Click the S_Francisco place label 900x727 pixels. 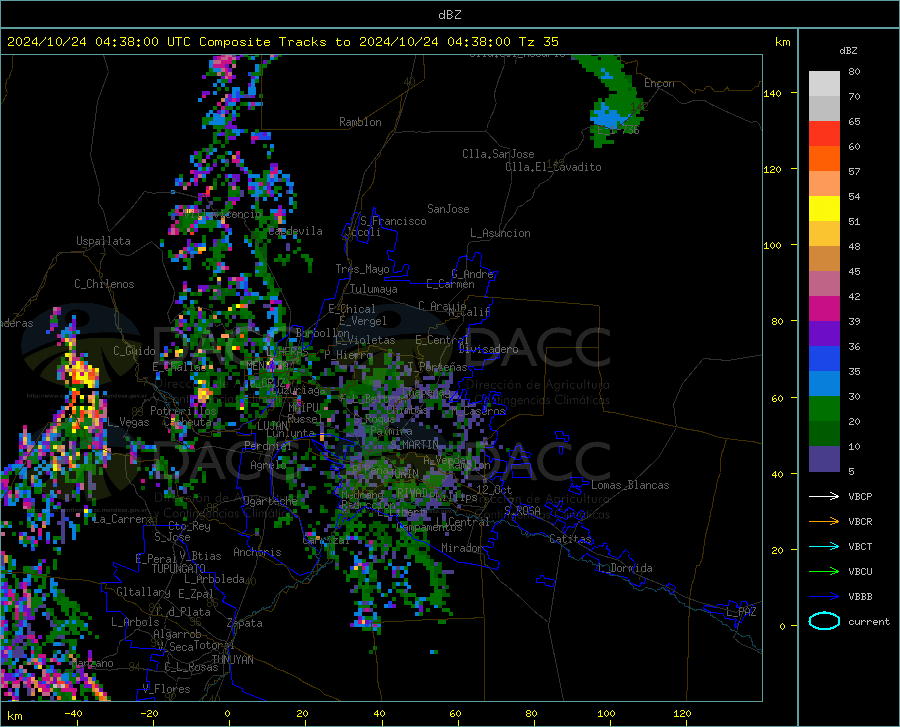coord(393,221)
